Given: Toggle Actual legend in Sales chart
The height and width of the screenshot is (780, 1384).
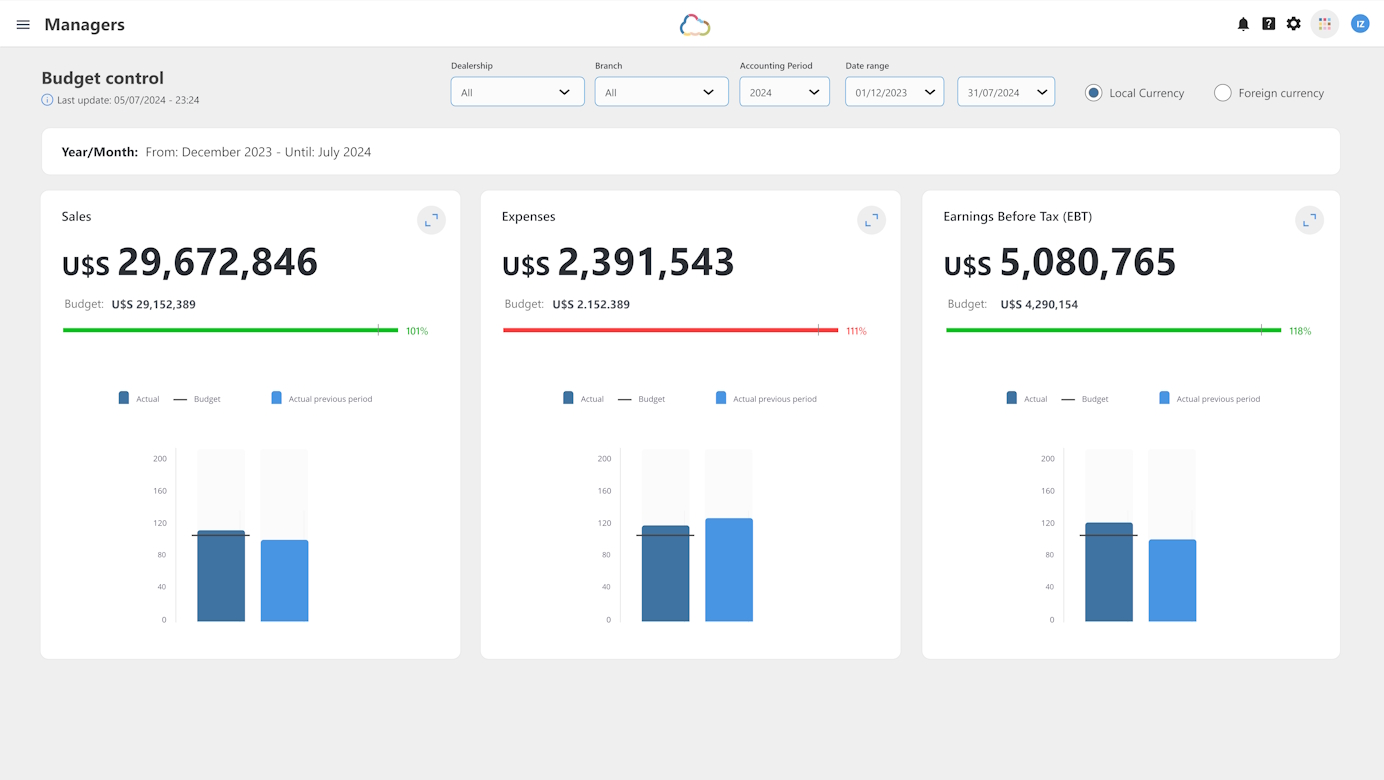Looking at the screenshot, I should point(139,398).
